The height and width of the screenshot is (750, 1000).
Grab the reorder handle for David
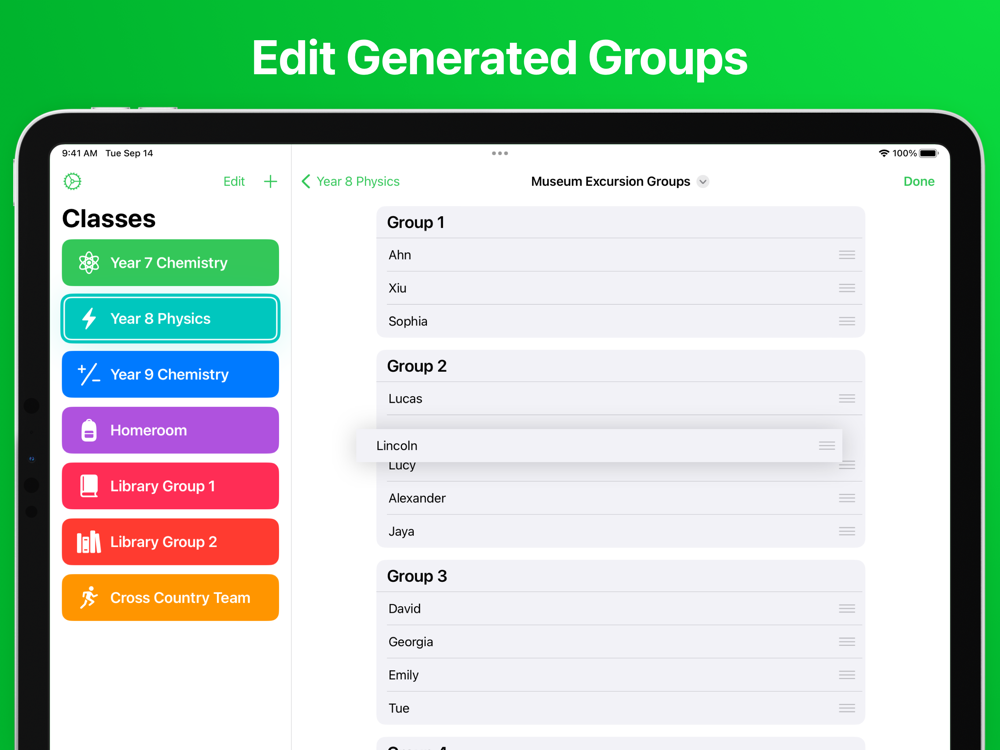[847, 609]
